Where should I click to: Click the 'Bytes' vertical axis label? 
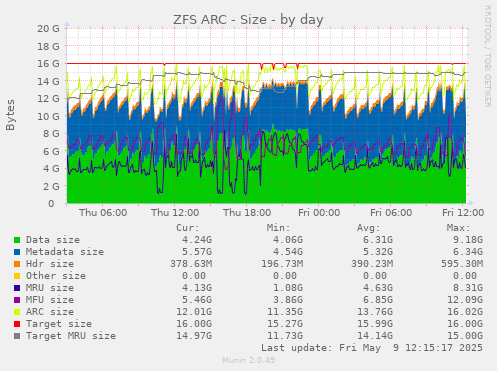pyautogui.click(x=10, y=115)
